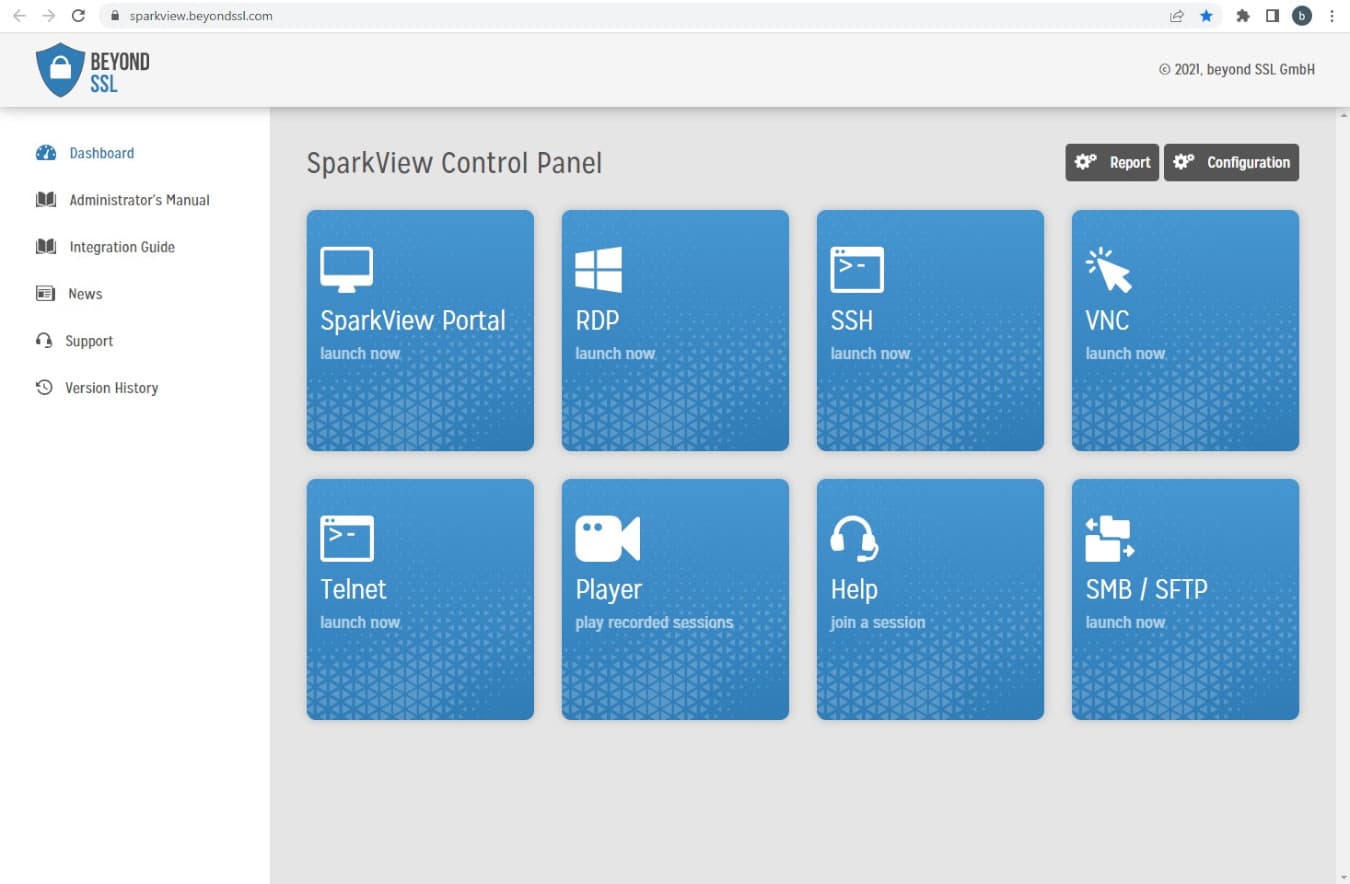Image resolution: width=1350 pixels, height=884 pixels.
Task: Click the bookmark star icon in address bar
Action: [x=1206, y=16]
